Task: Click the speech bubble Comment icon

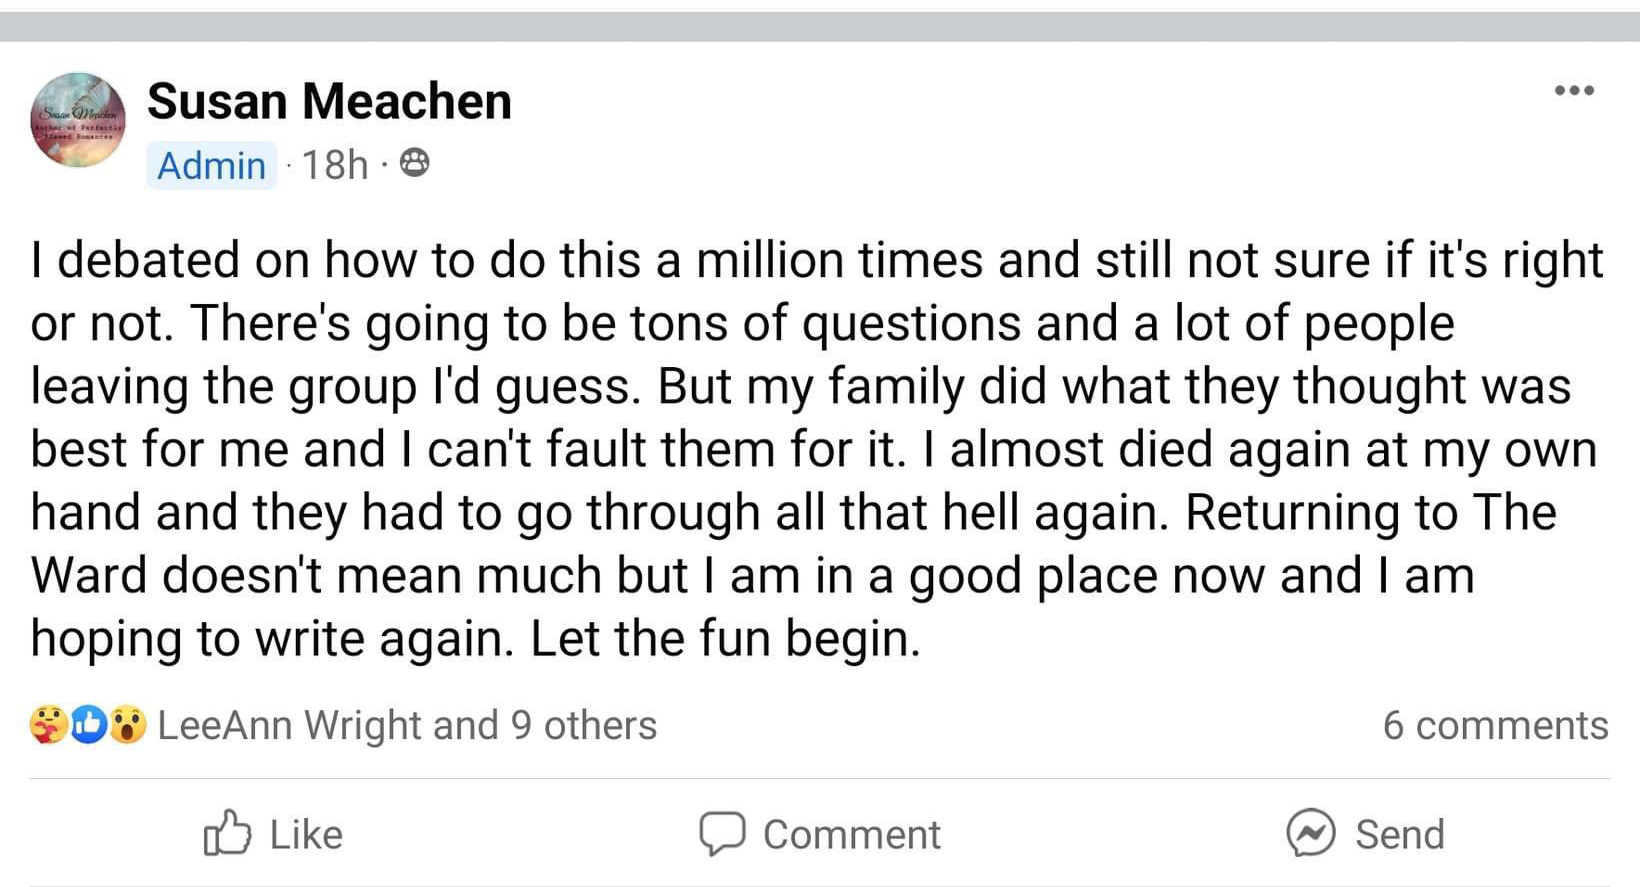Action: click(x=721, y=833)
